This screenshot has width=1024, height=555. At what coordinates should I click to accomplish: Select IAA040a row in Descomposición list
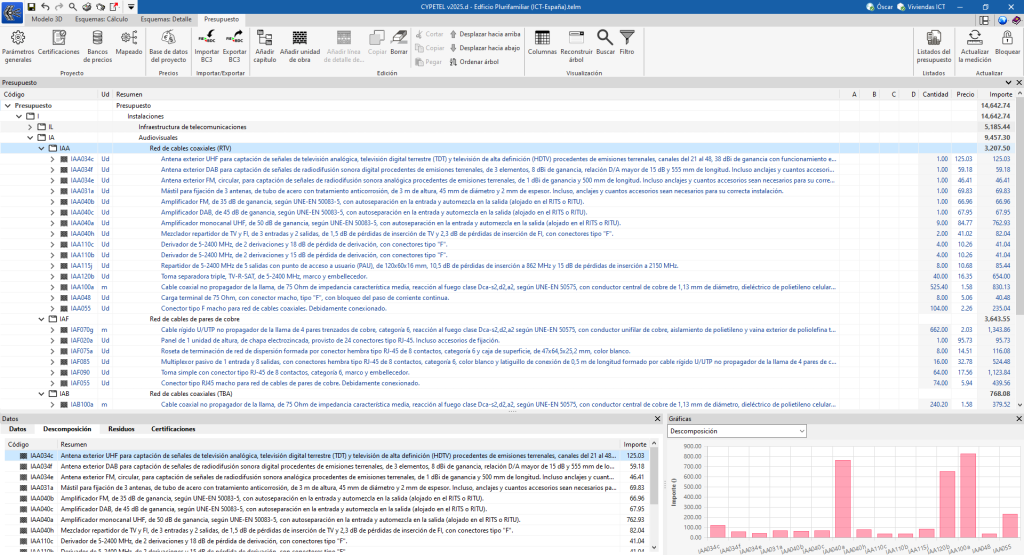(x=327, y=520)
